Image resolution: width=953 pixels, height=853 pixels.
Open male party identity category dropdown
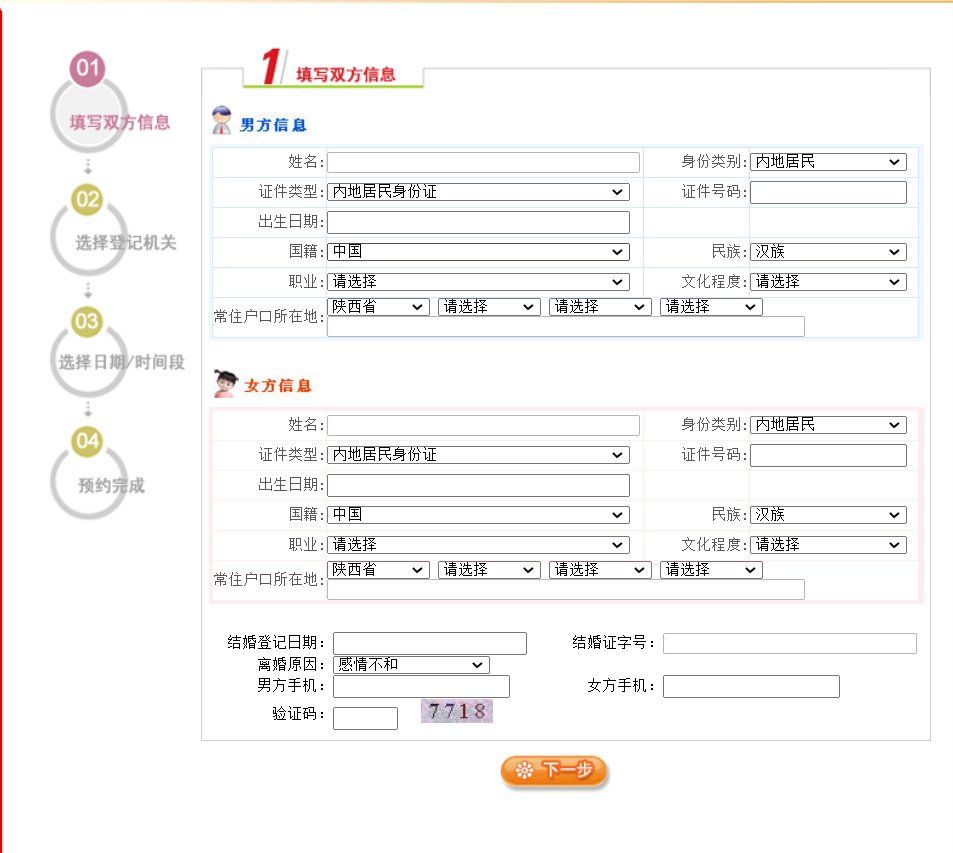[x=827, y=162]
